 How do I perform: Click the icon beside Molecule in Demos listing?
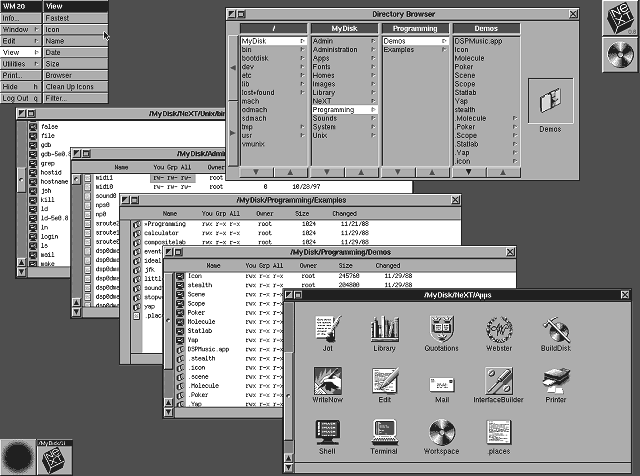coord(180,322)
